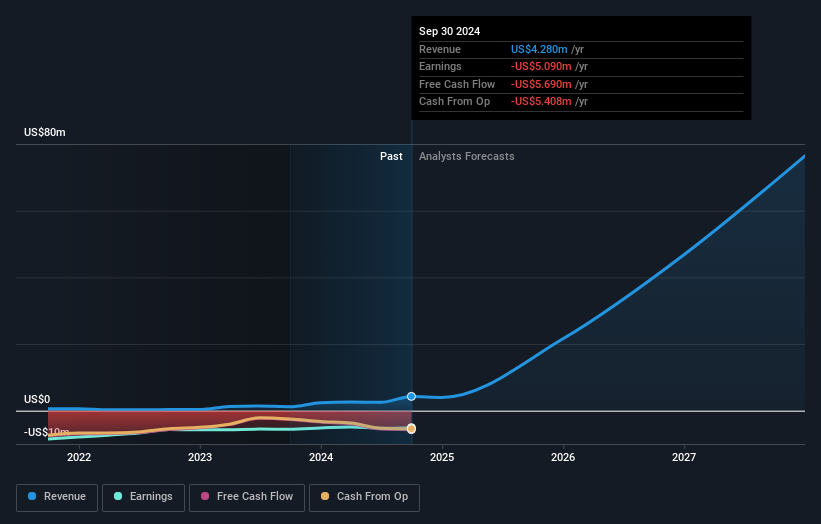Toggle the Earnings legend series

click(x=143, y=497)
